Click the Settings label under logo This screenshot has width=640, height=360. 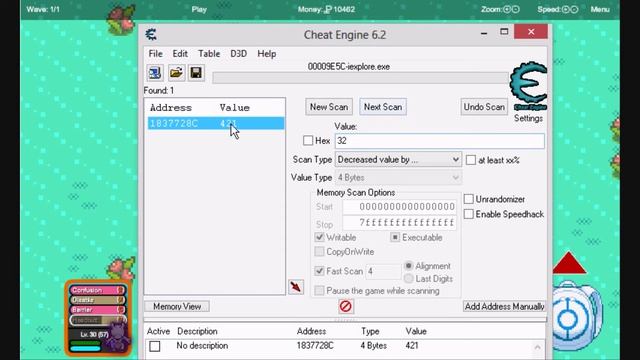[x=528, y=118]
